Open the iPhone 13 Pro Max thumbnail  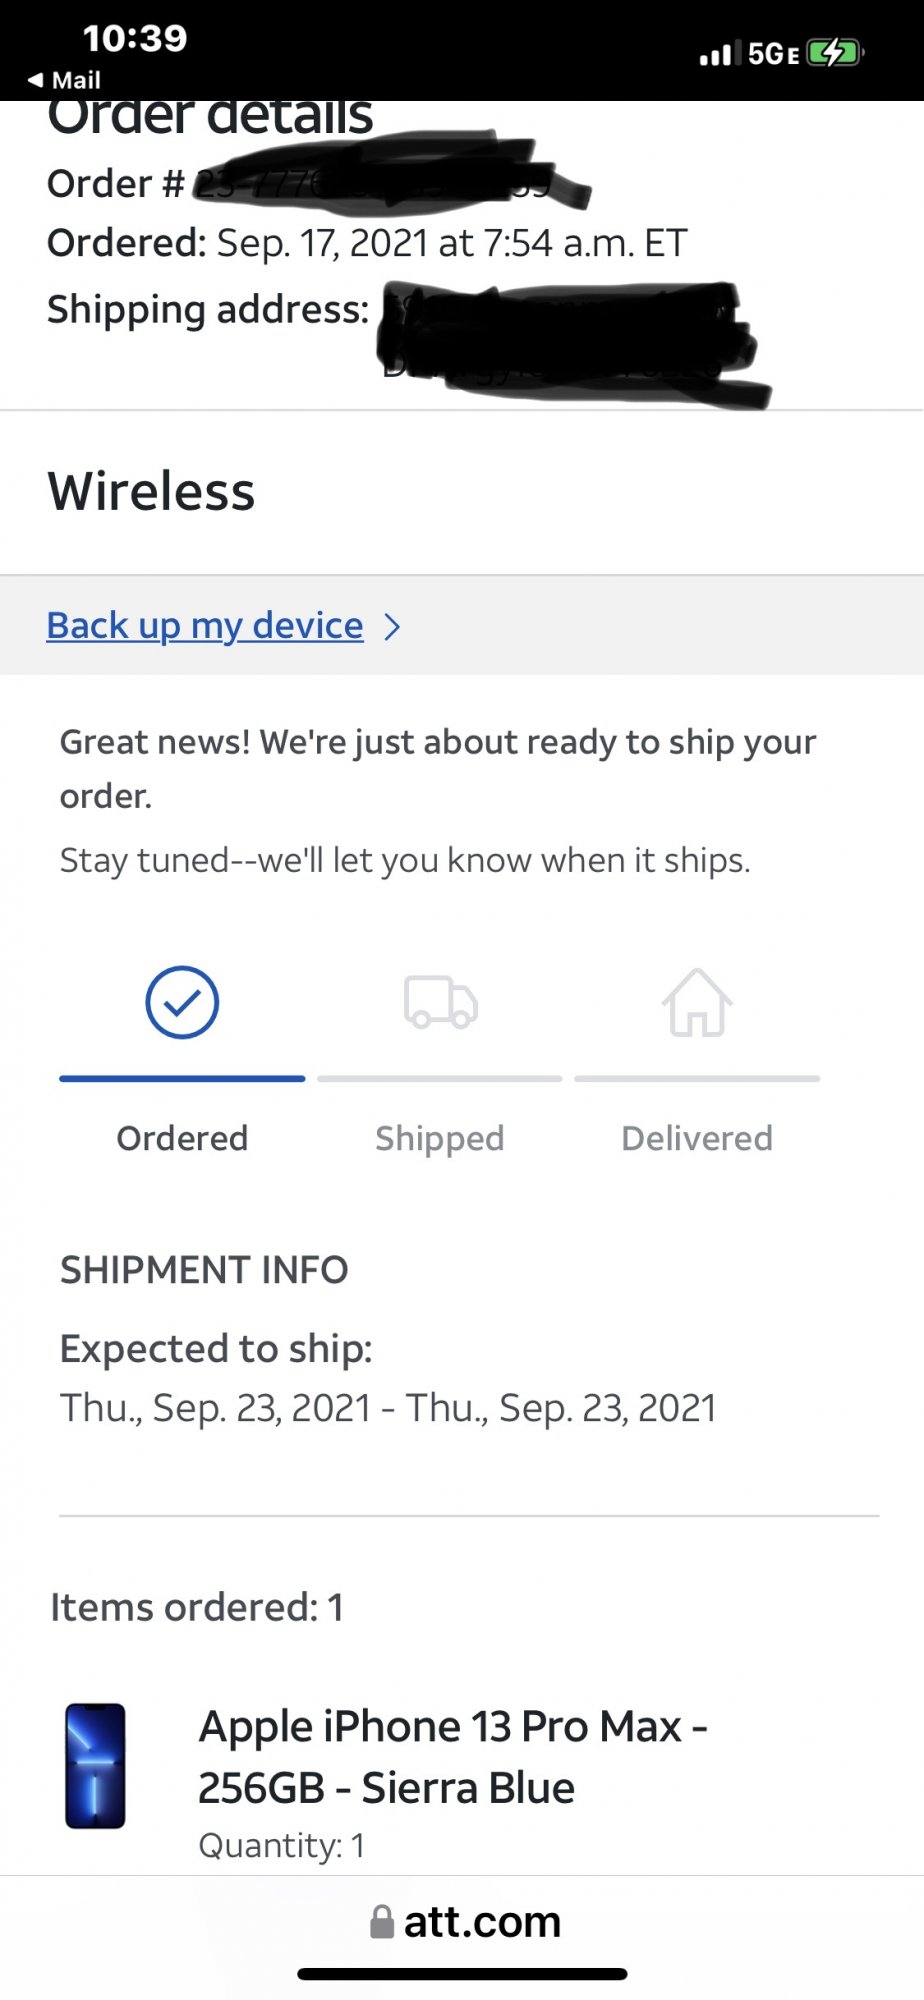pyautogui.click(x=95, y=1766)
